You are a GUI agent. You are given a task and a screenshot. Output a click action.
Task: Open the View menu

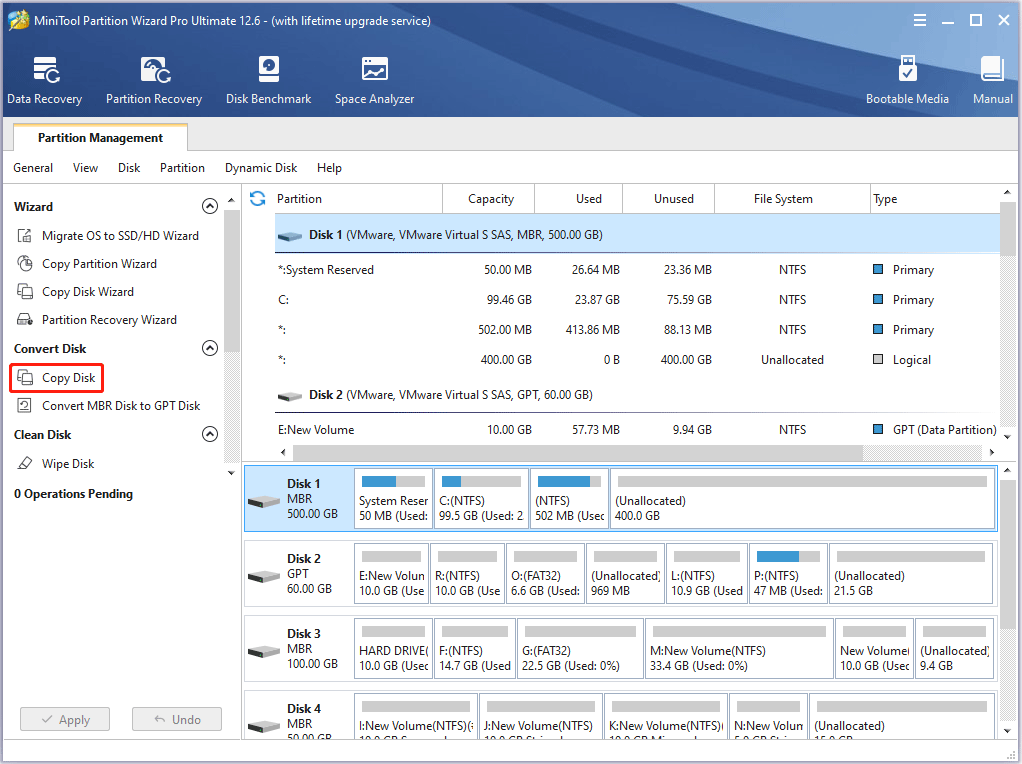coord(85,168)
